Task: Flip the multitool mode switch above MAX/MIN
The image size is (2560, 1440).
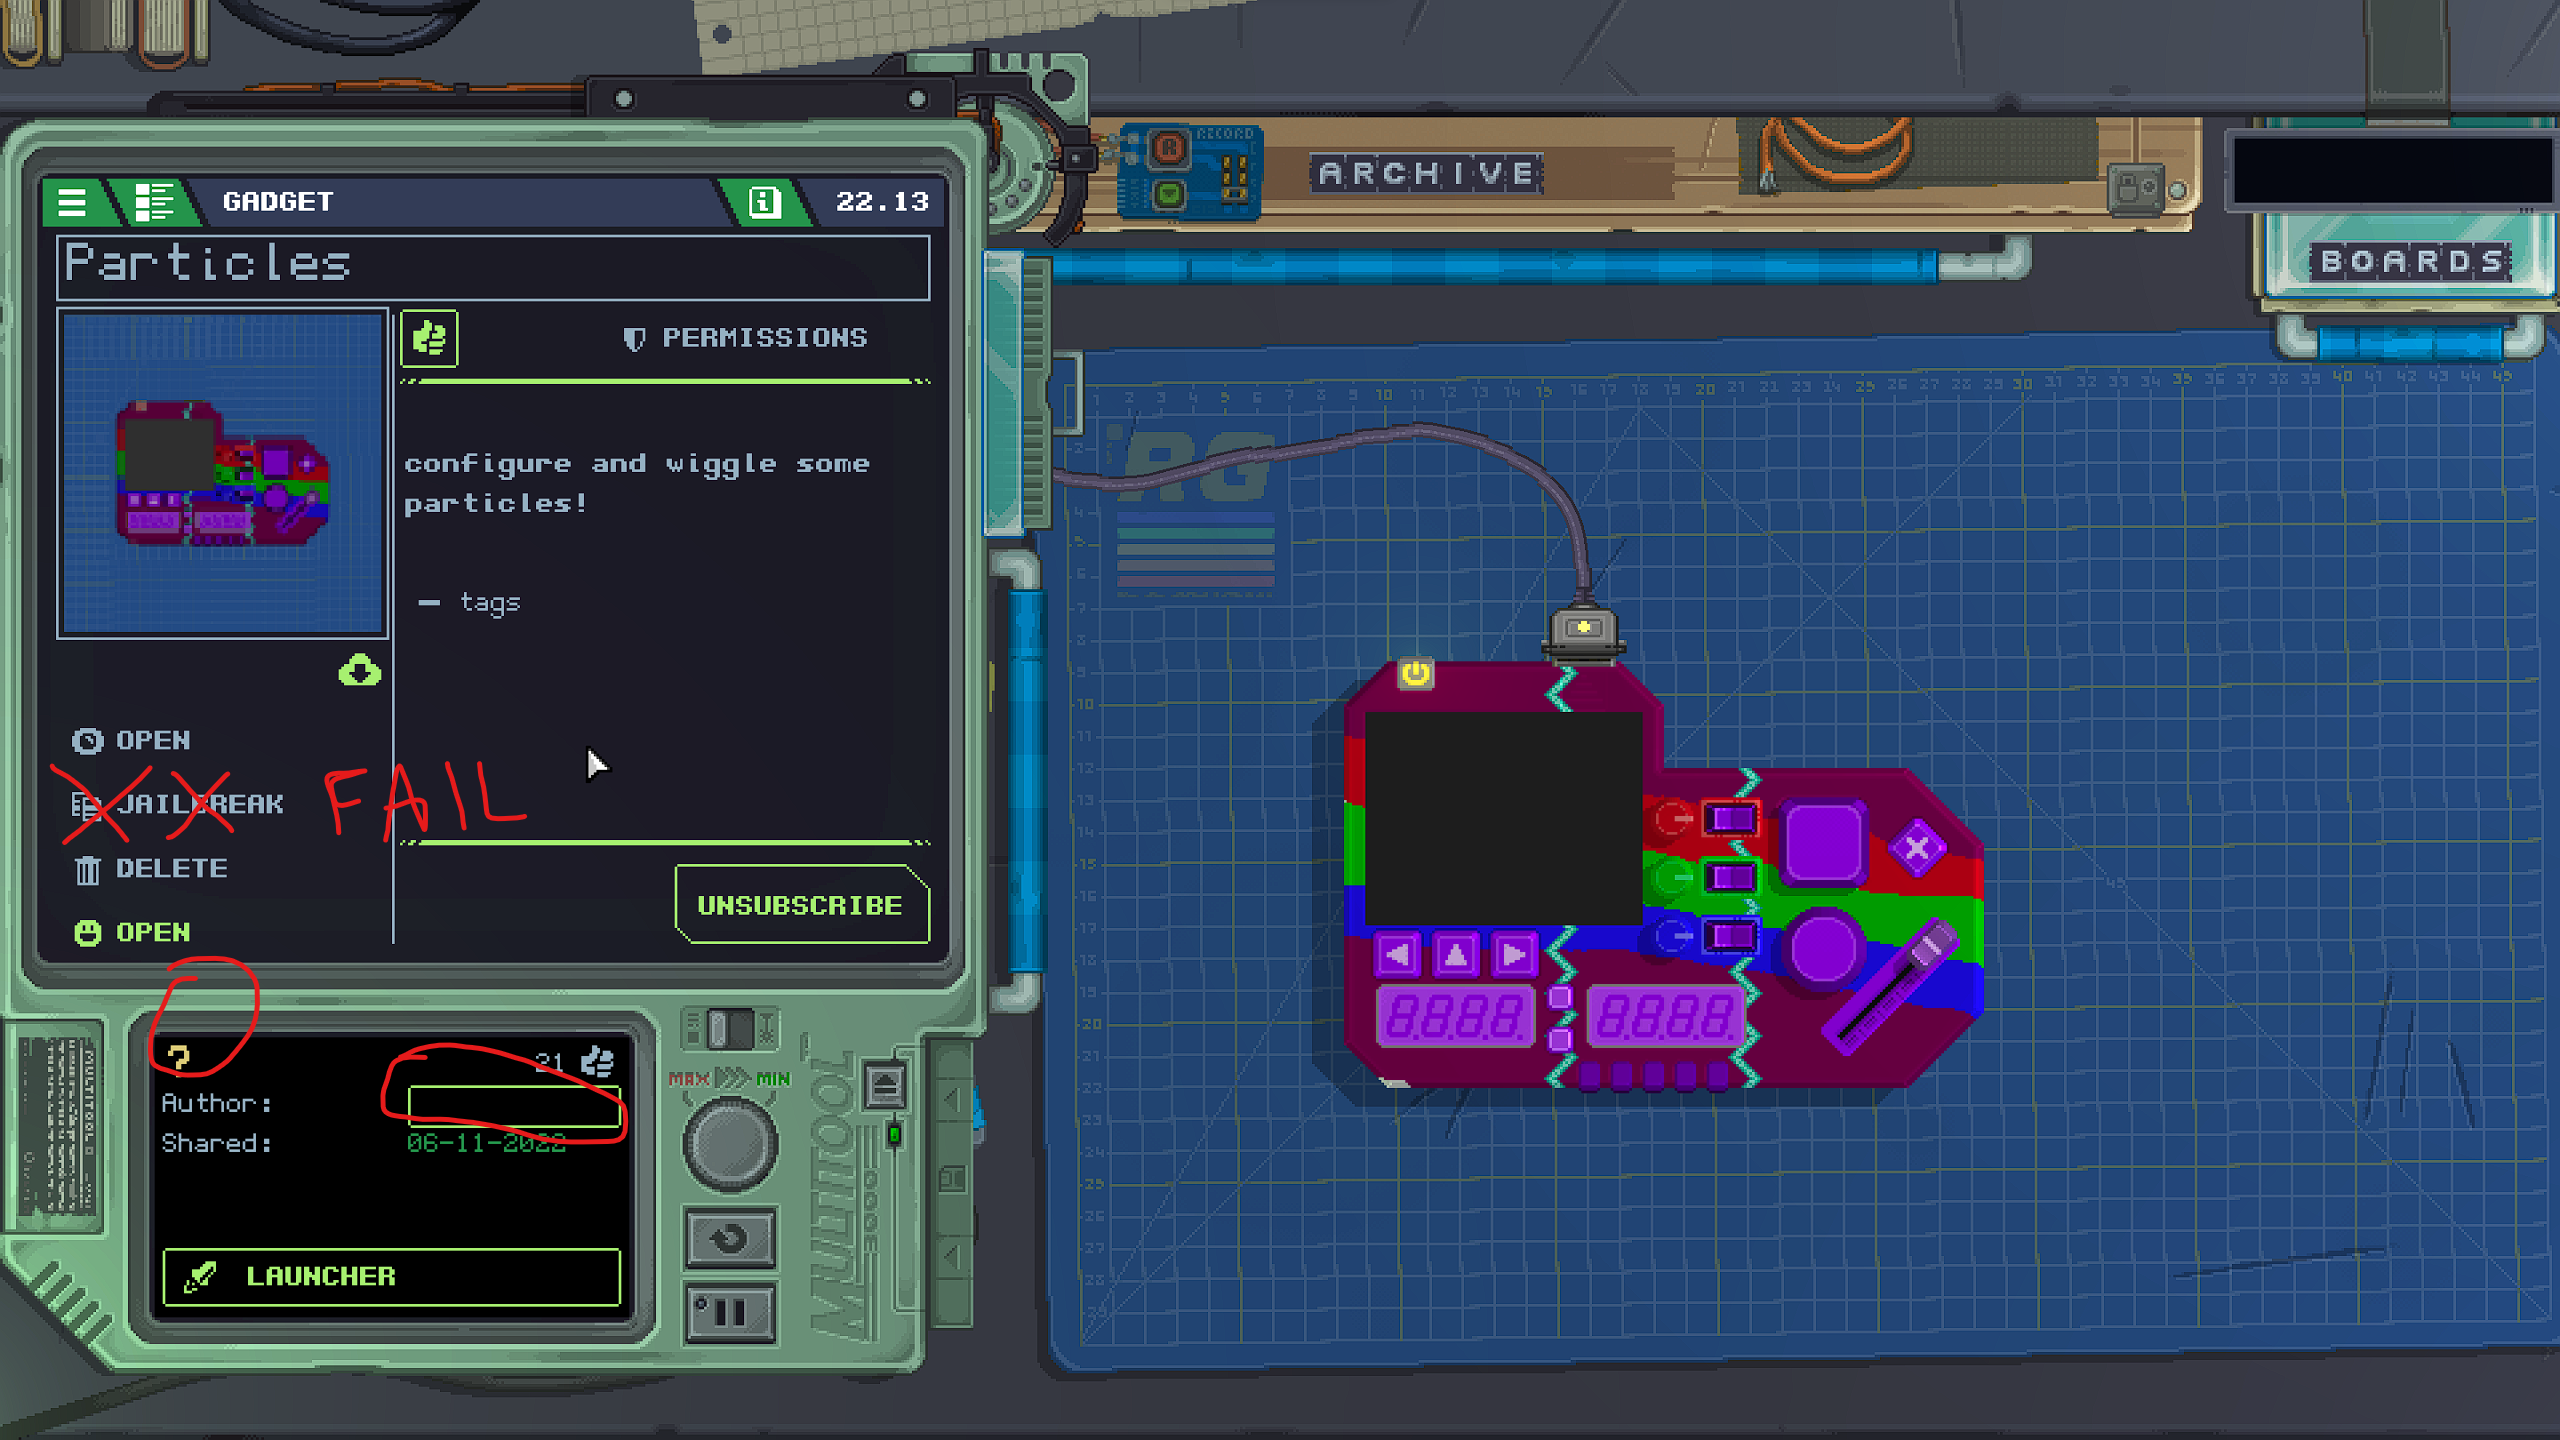Action: 730,1028
